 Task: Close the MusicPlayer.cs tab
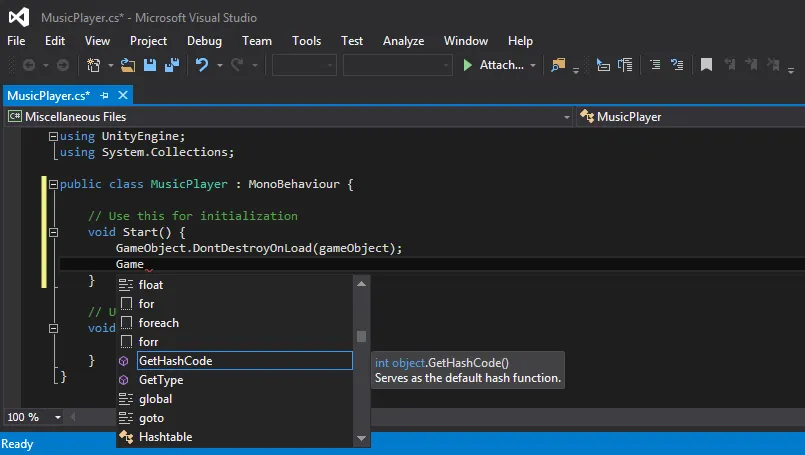(x=123, y=95)
